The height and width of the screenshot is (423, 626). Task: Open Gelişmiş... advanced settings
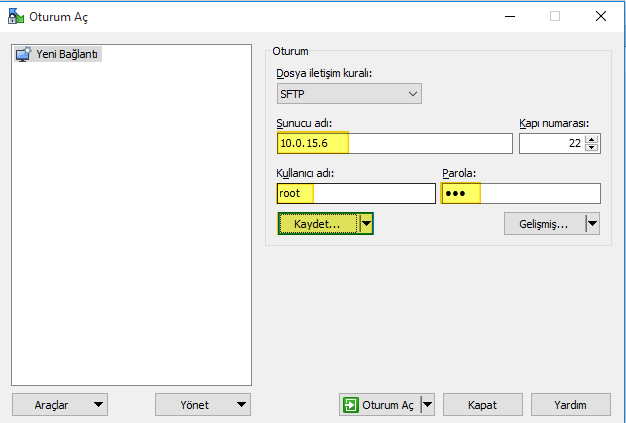544,224
